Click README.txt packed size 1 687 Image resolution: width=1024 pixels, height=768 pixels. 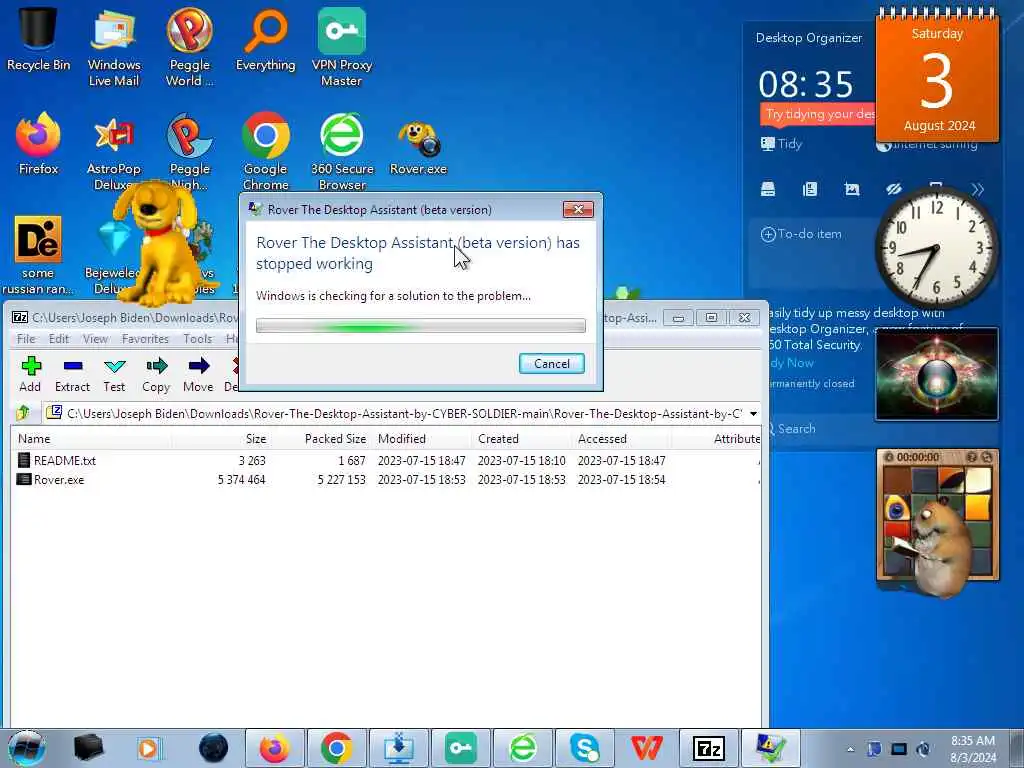pyautogui.click(x=351, y=460)
